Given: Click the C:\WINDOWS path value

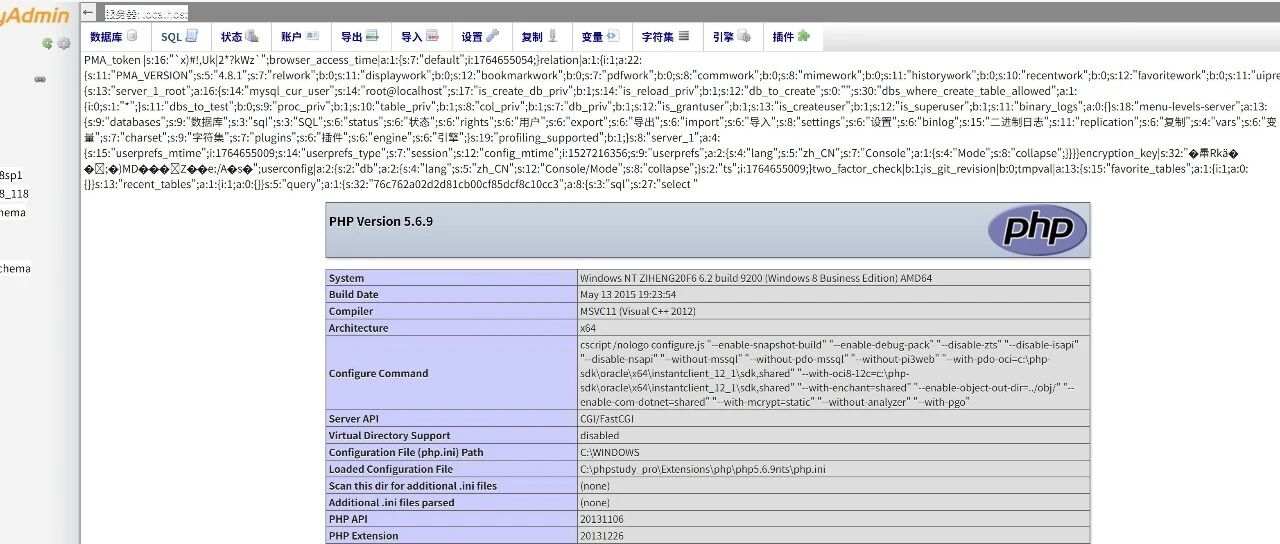Looking at the screenshot, I should [609, 452].
